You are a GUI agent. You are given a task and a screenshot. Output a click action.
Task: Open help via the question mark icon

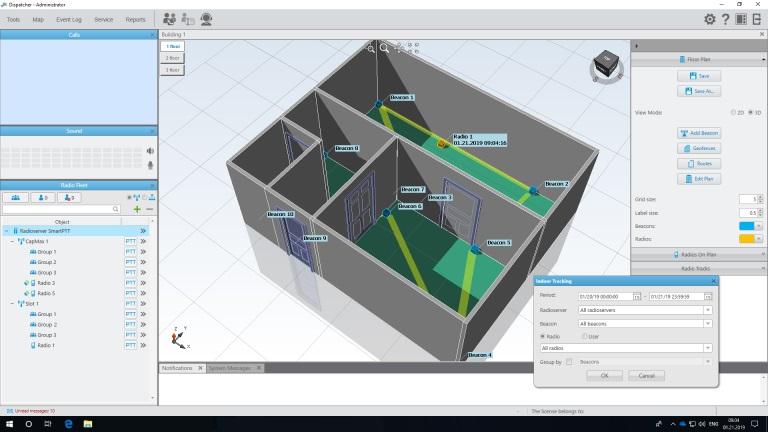click(725, 19)
